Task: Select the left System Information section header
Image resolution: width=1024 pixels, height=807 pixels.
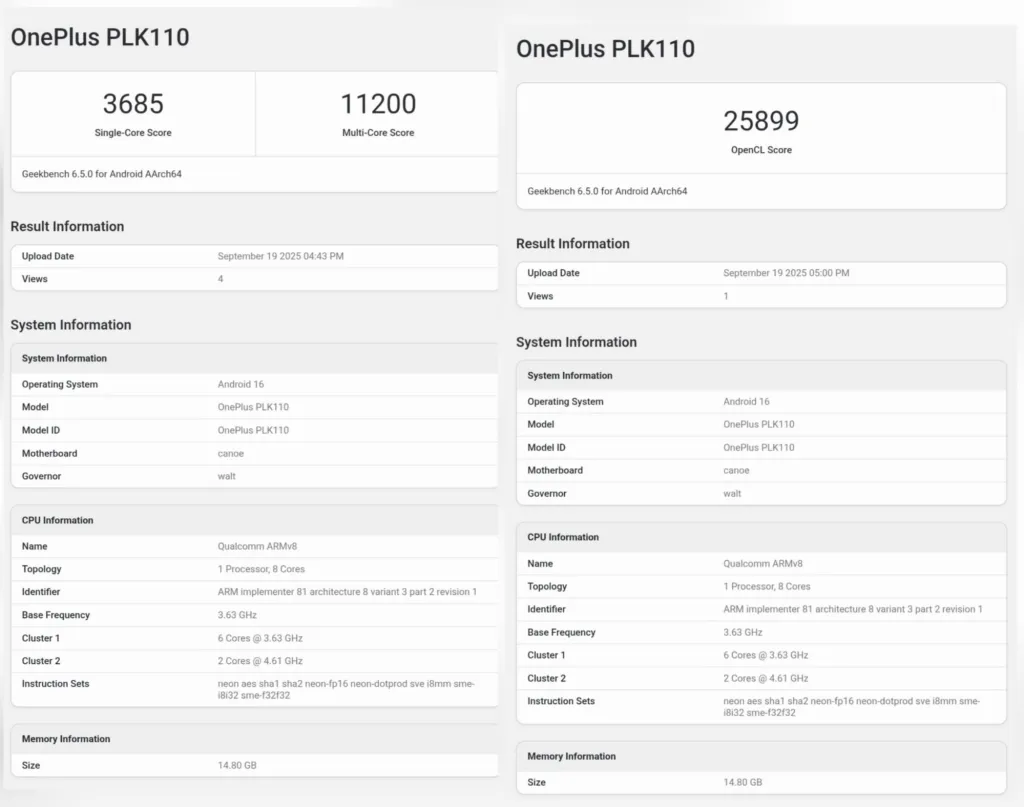Action: tap(64, 358)
